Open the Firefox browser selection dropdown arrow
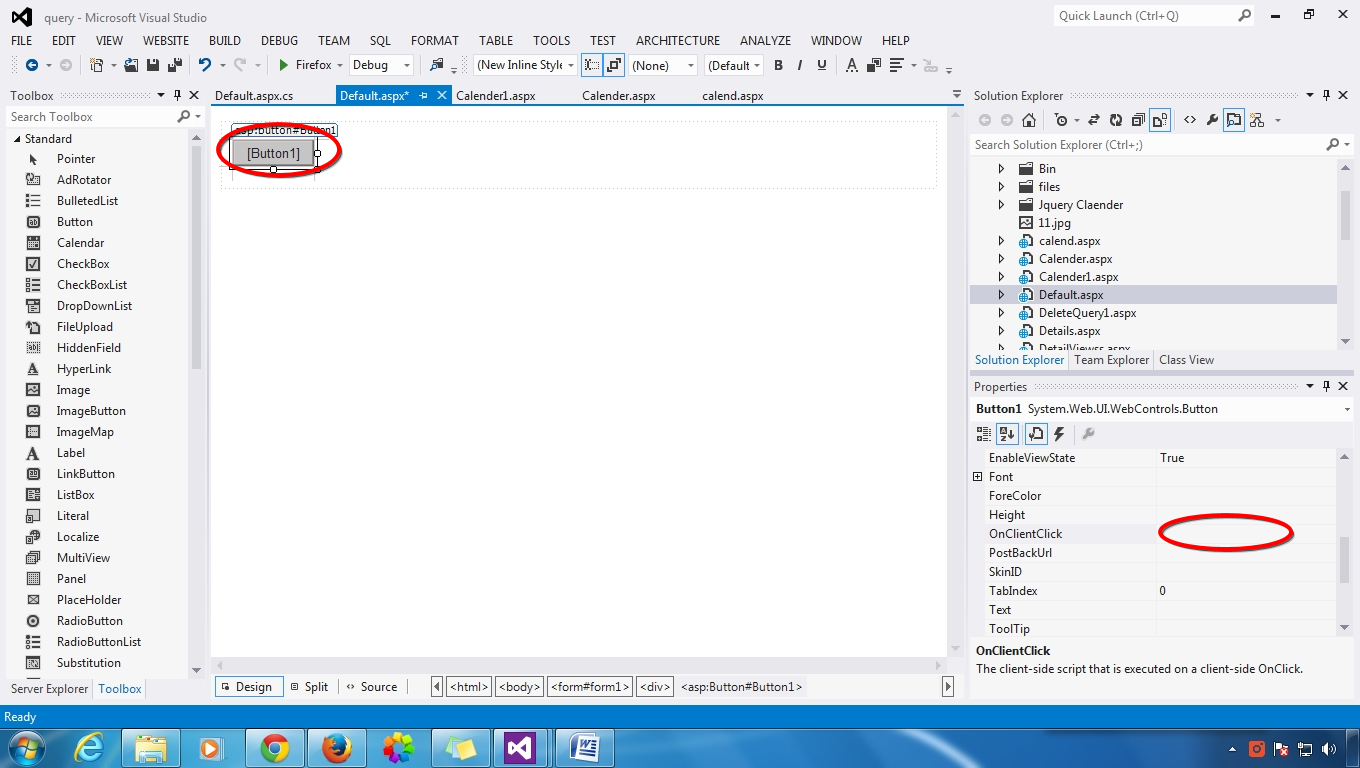The image size is (1360, 768). pyautogui.click(x=340, y=65)
